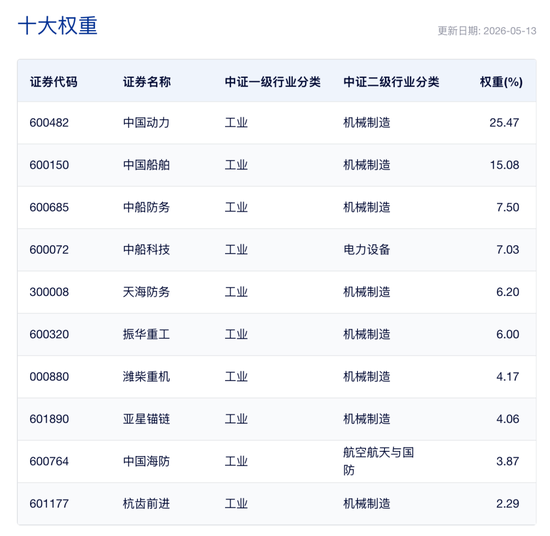Click the weight value 6.20
Viewport: 550px width, 536px height.
pyautogui.click(x=508, y=292)
